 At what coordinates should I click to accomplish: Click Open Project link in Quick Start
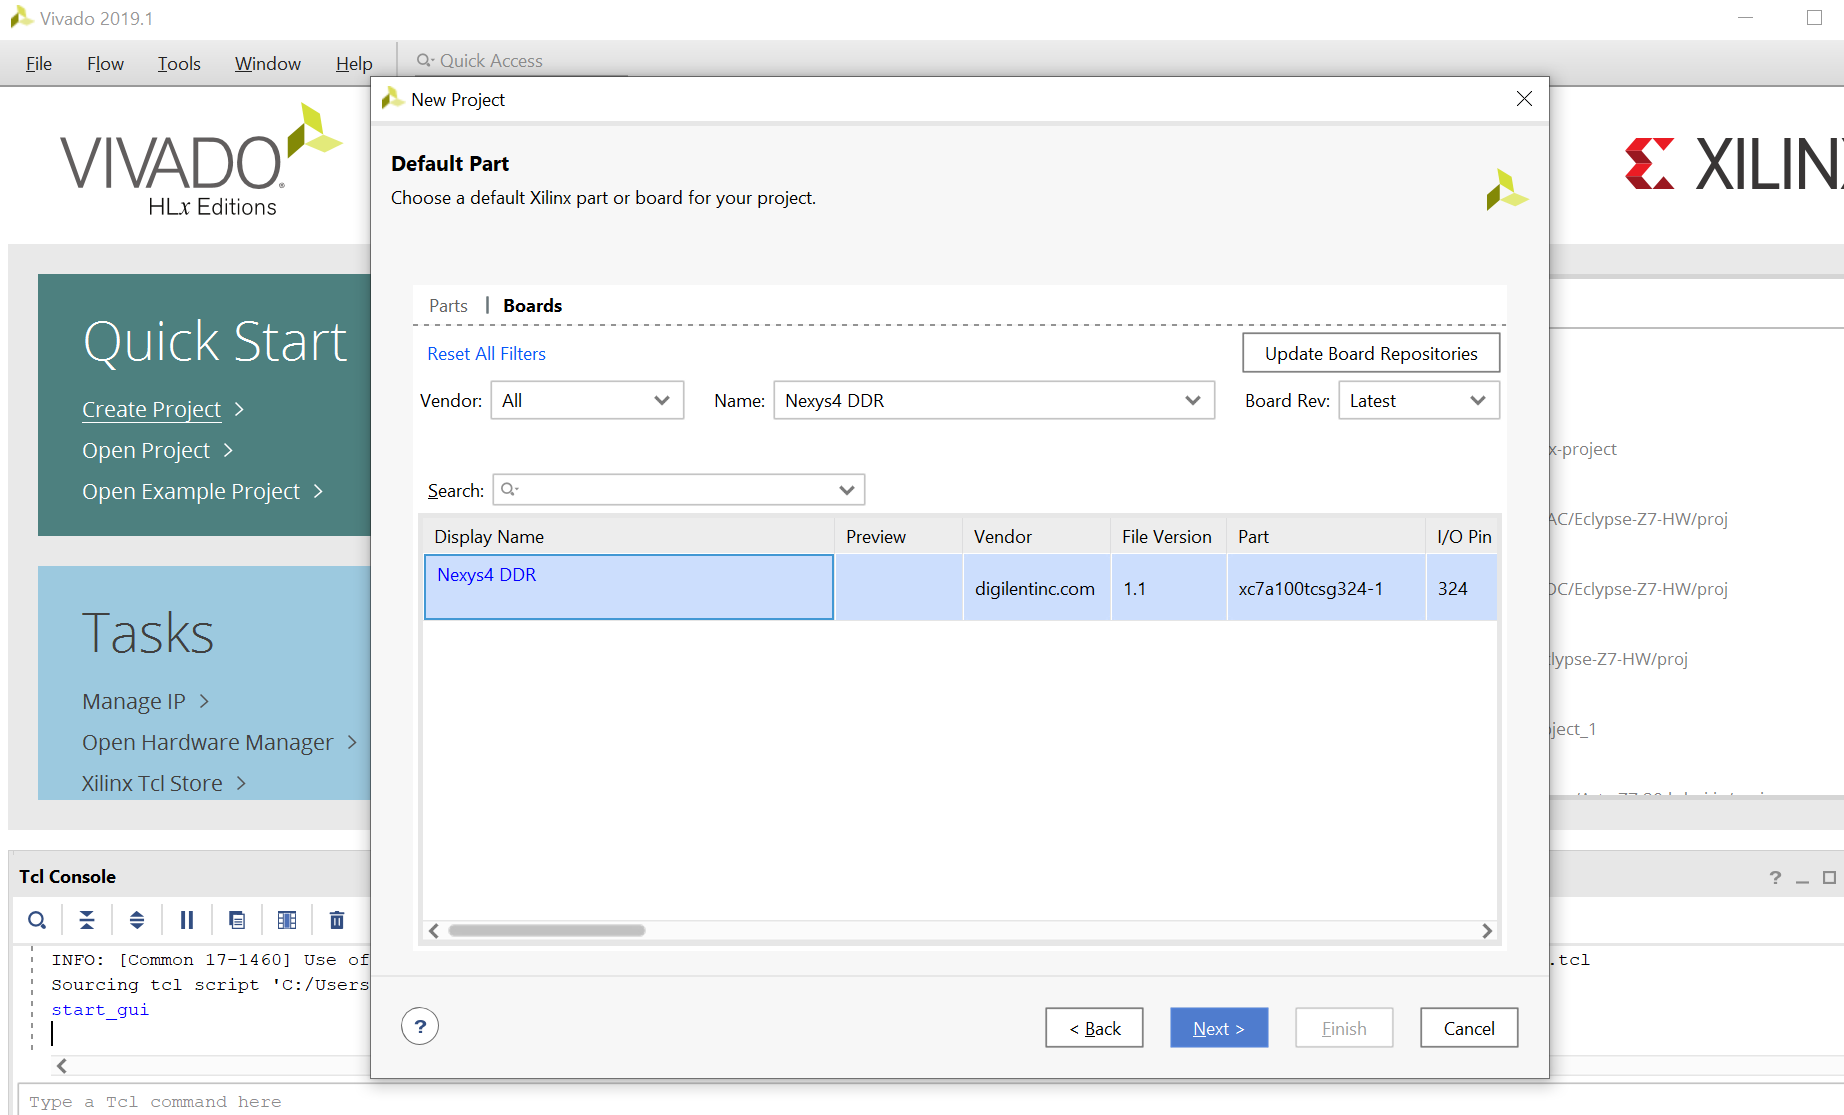pos(146,451)
